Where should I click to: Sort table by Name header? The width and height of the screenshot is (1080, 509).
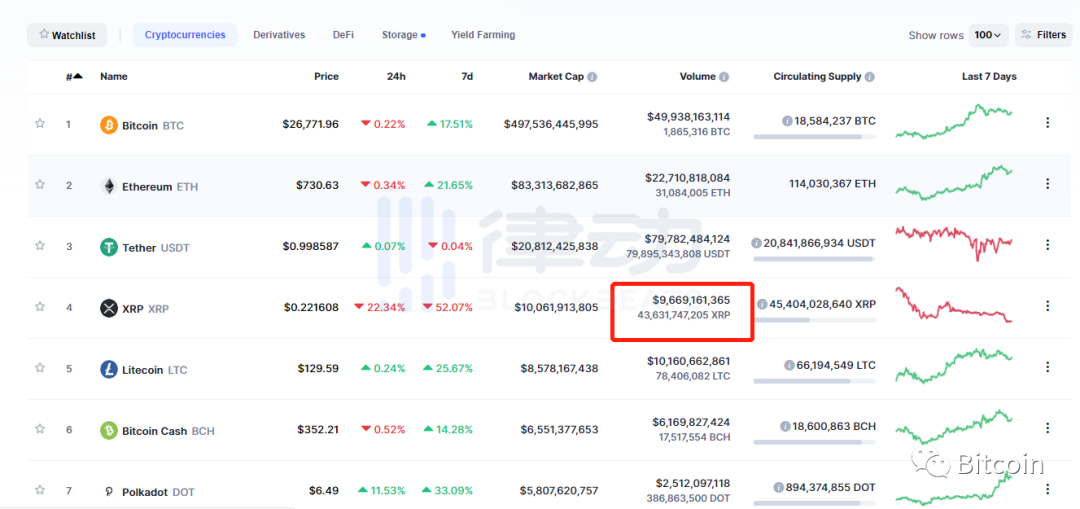[114, 77]
